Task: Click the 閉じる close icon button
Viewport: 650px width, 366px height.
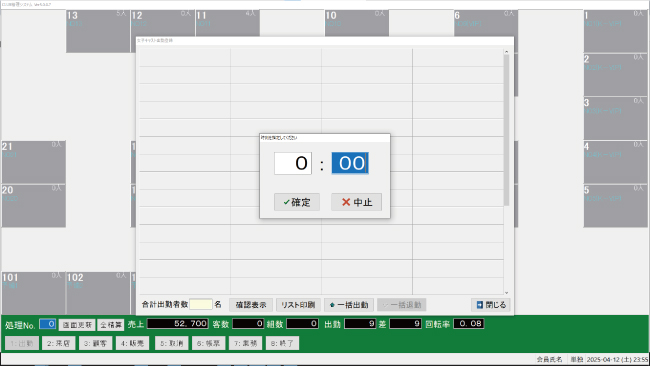Action: pyautogui.click(x=491, y=305)
